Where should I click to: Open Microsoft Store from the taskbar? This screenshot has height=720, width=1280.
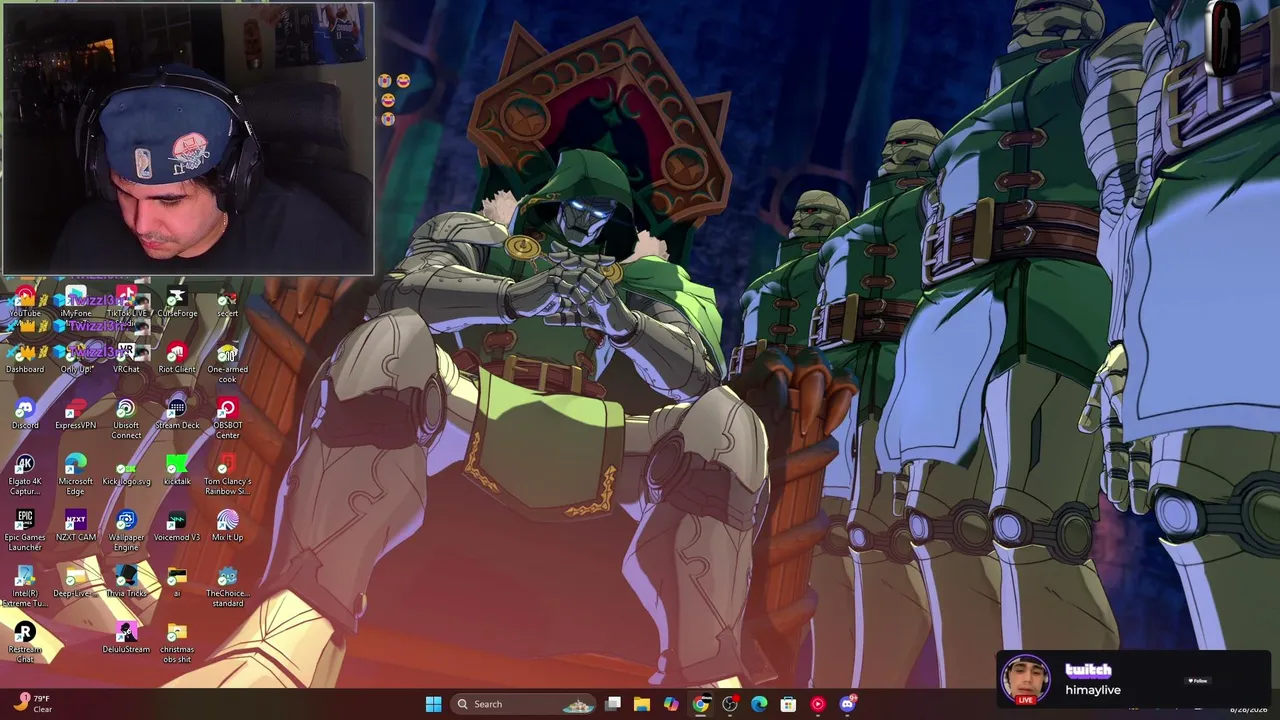click(x=788, y=704)
